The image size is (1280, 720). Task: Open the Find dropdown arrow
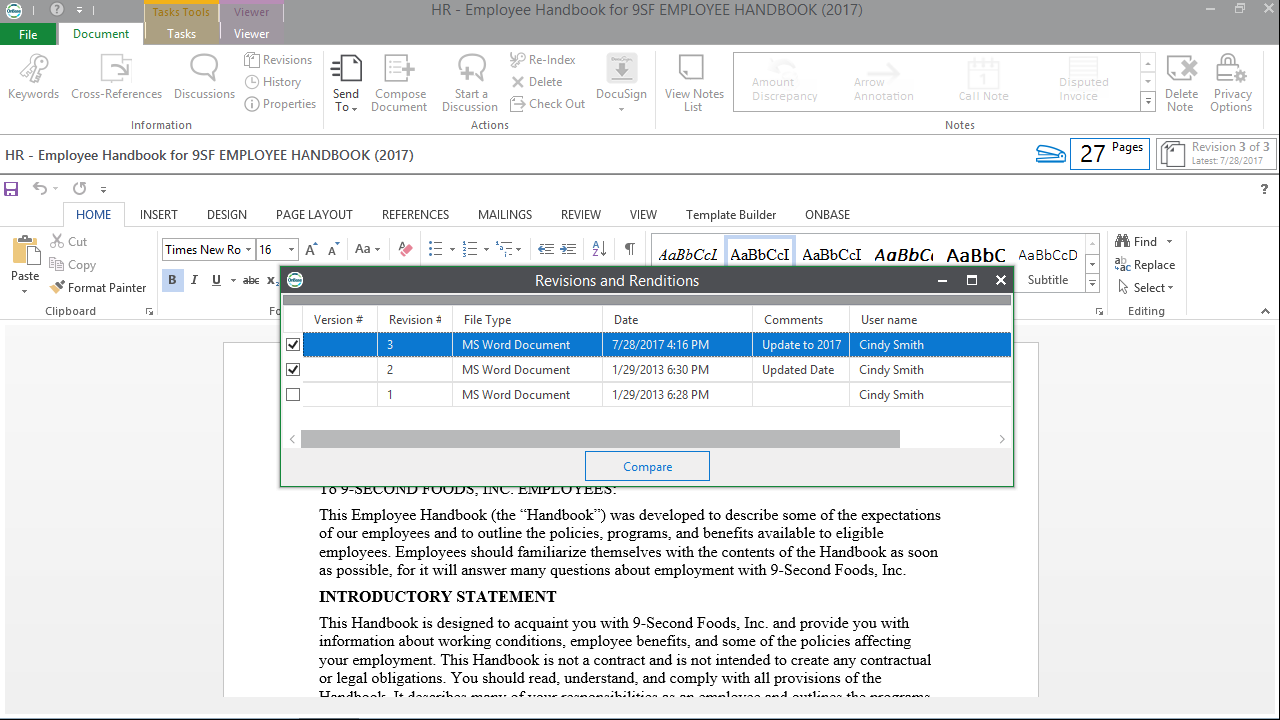1169,242
